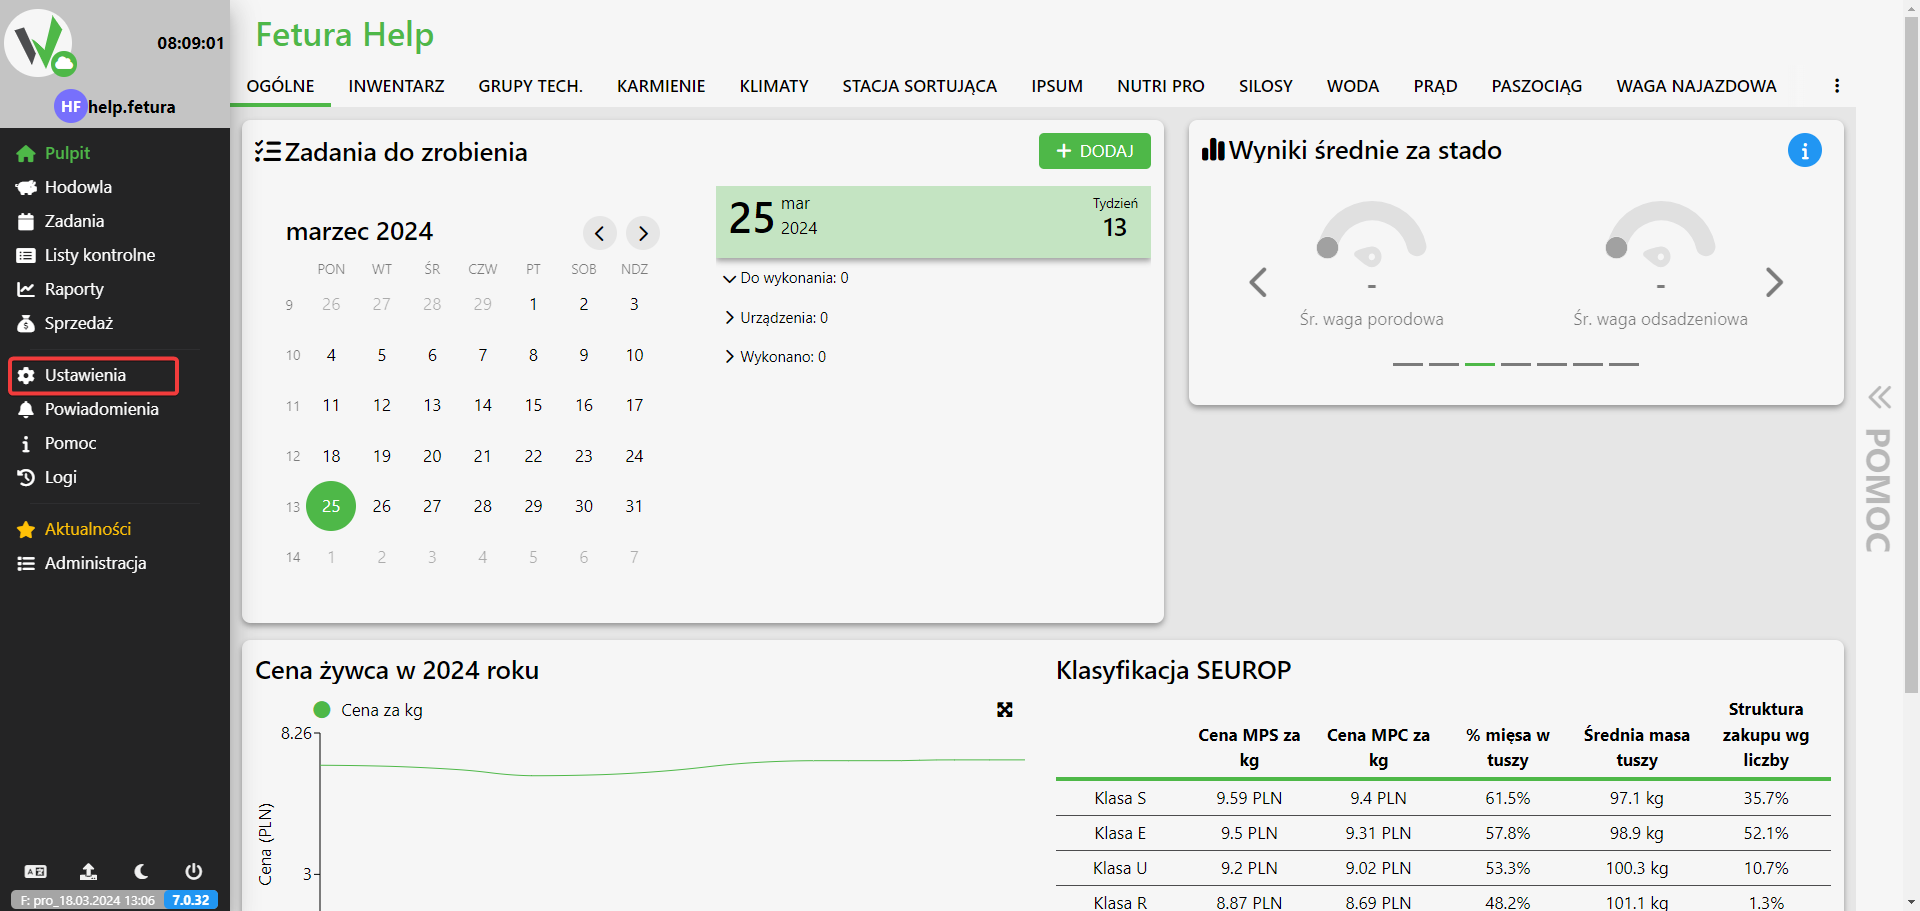
Task: Open the three-dot overflow tab menu
Action: 1836,86
